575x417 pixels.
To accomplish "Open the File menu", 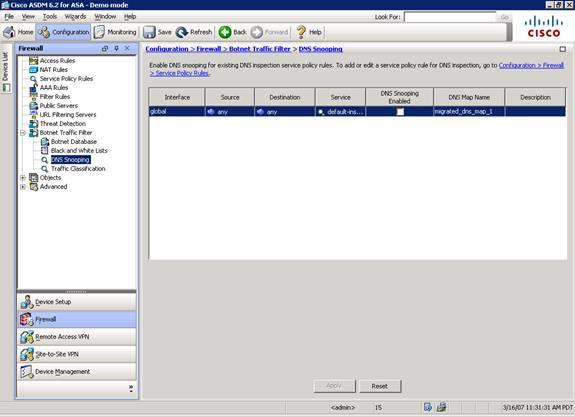I will [x=9, y=17].
